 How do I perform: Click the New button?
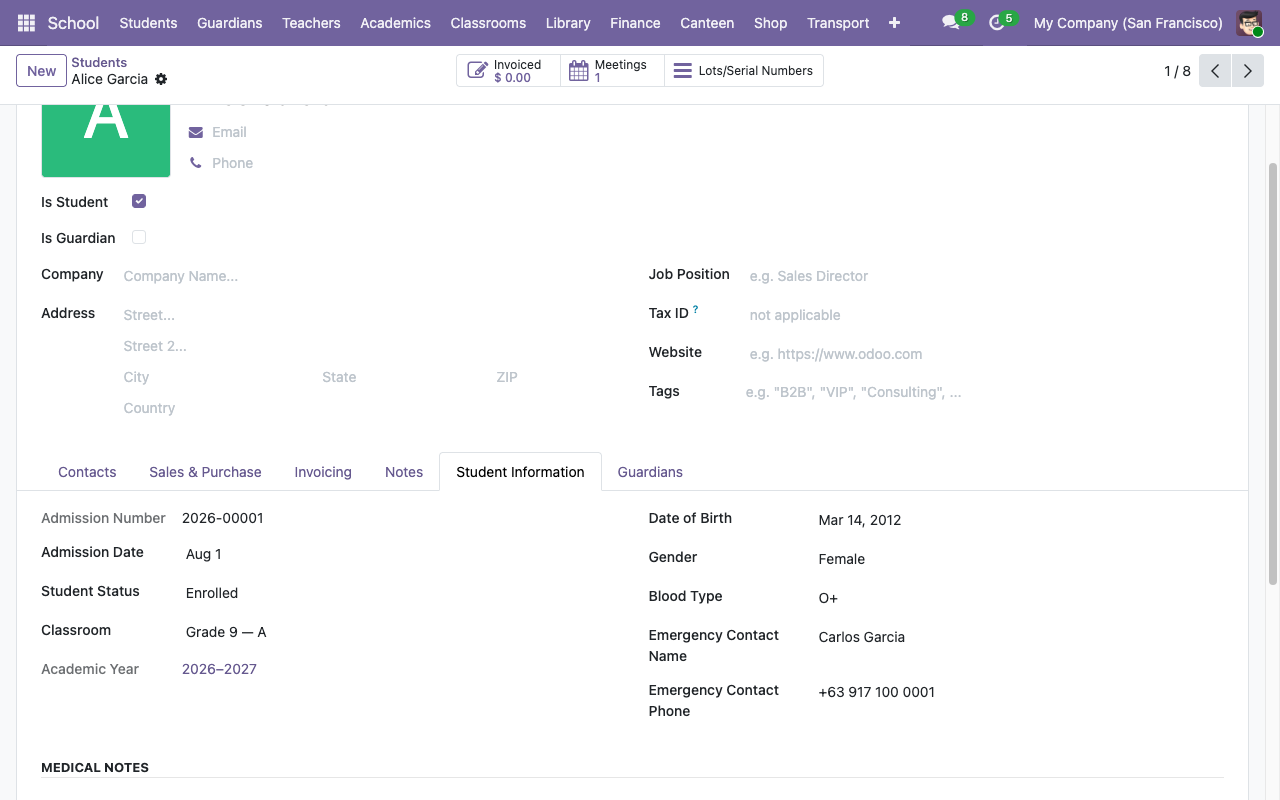41,71
